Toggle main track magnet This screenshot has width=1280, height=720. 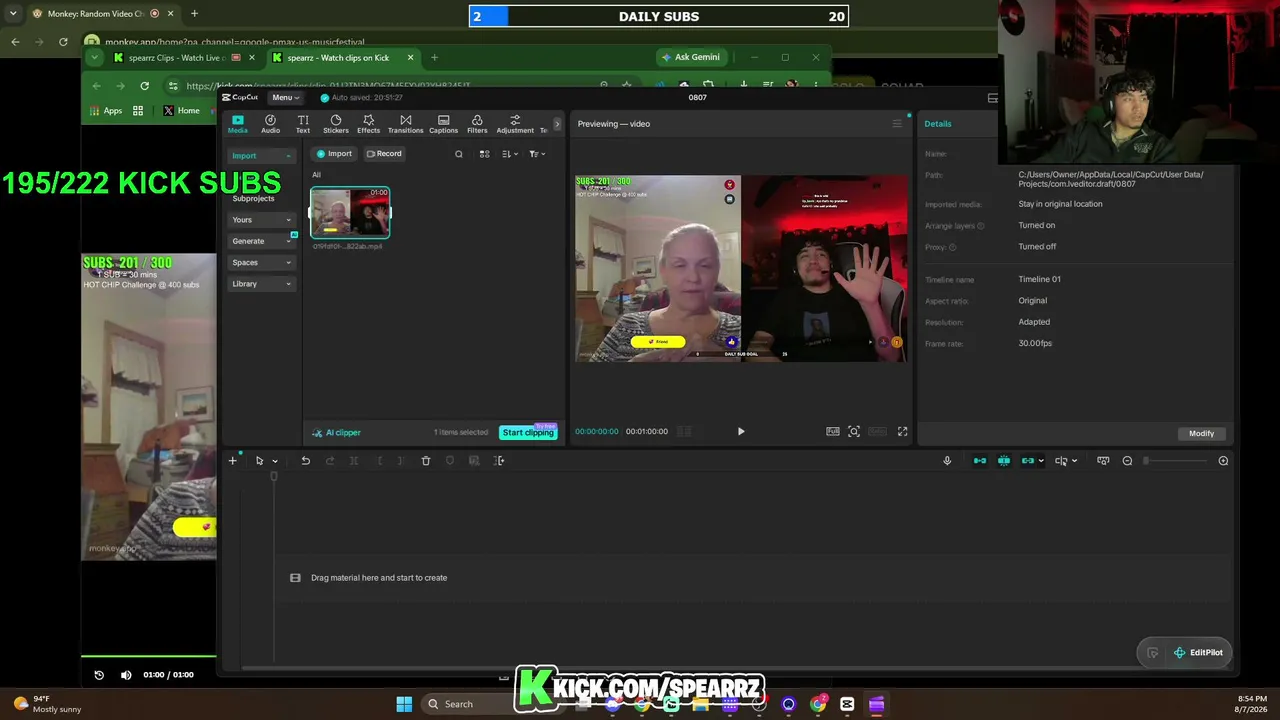coord(980,461)
